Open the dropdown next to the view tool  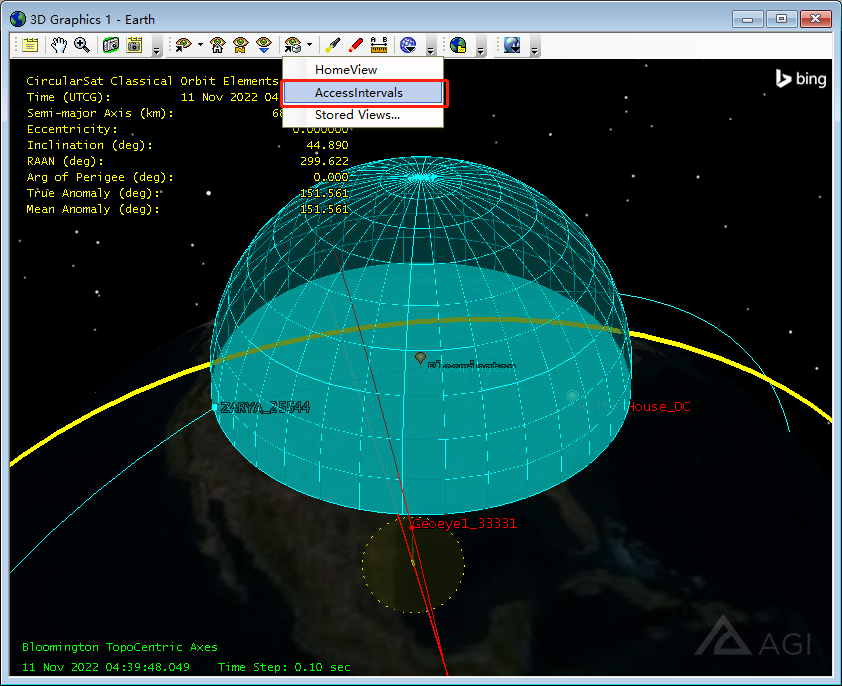(199, 45)
